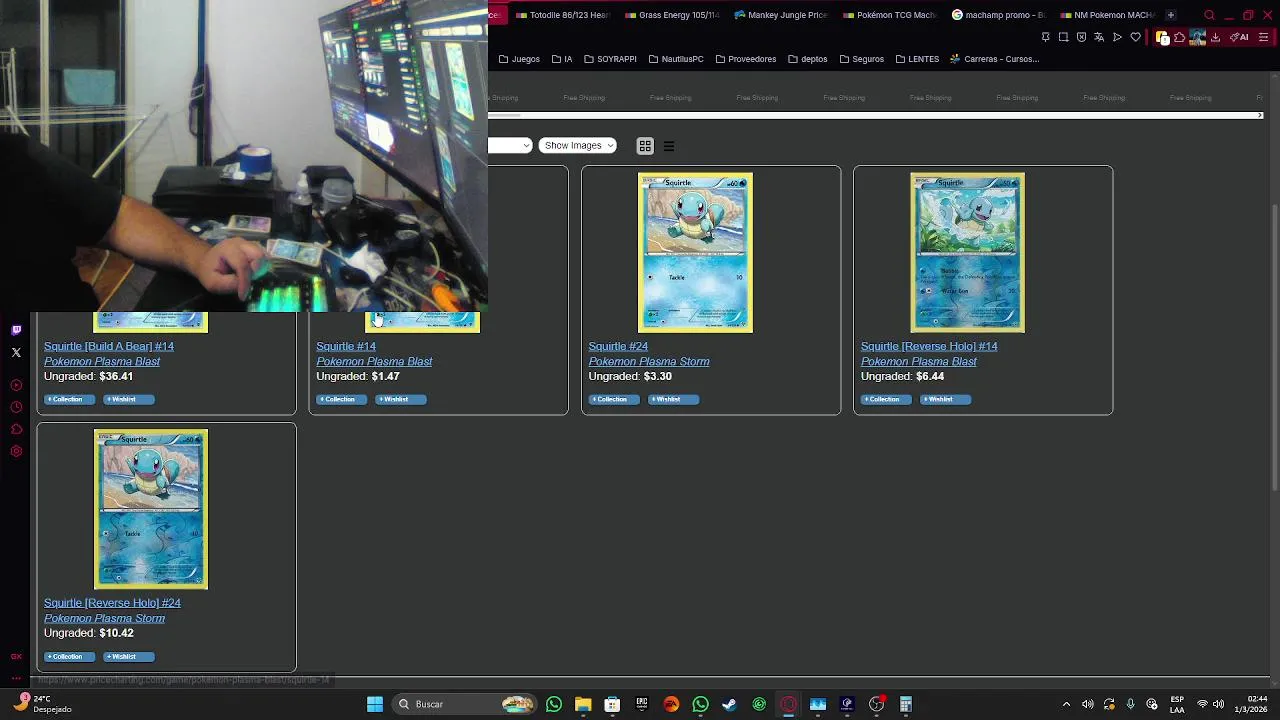
Task: Open the Windows Start menu
Action: click(375, 704)
